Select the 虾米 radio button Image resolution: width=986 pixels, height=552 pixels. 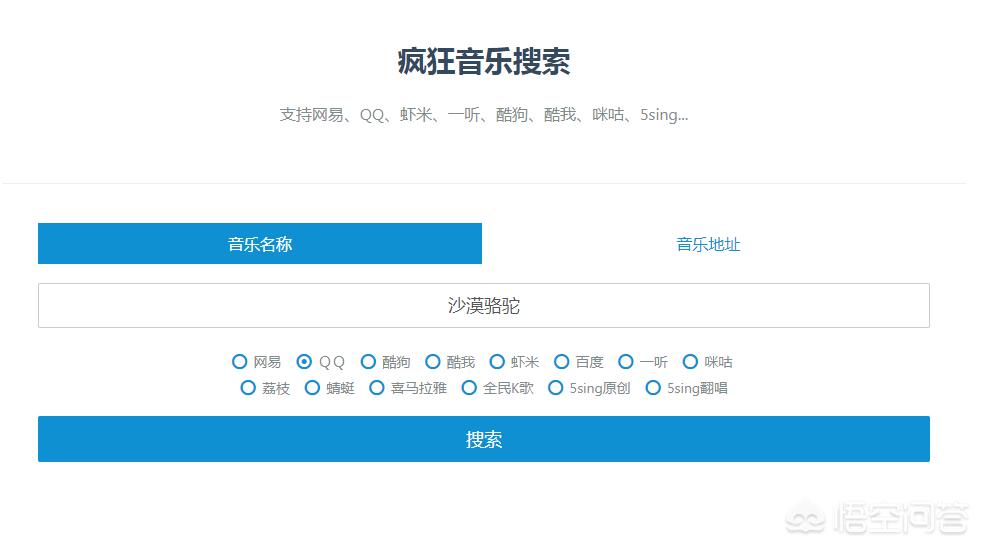tap(497, 362)
